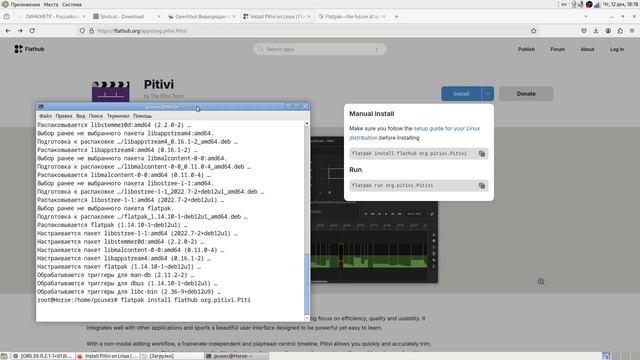Close the Flatpak future of apps tab
640x360 pixels.
click(384, 16)
